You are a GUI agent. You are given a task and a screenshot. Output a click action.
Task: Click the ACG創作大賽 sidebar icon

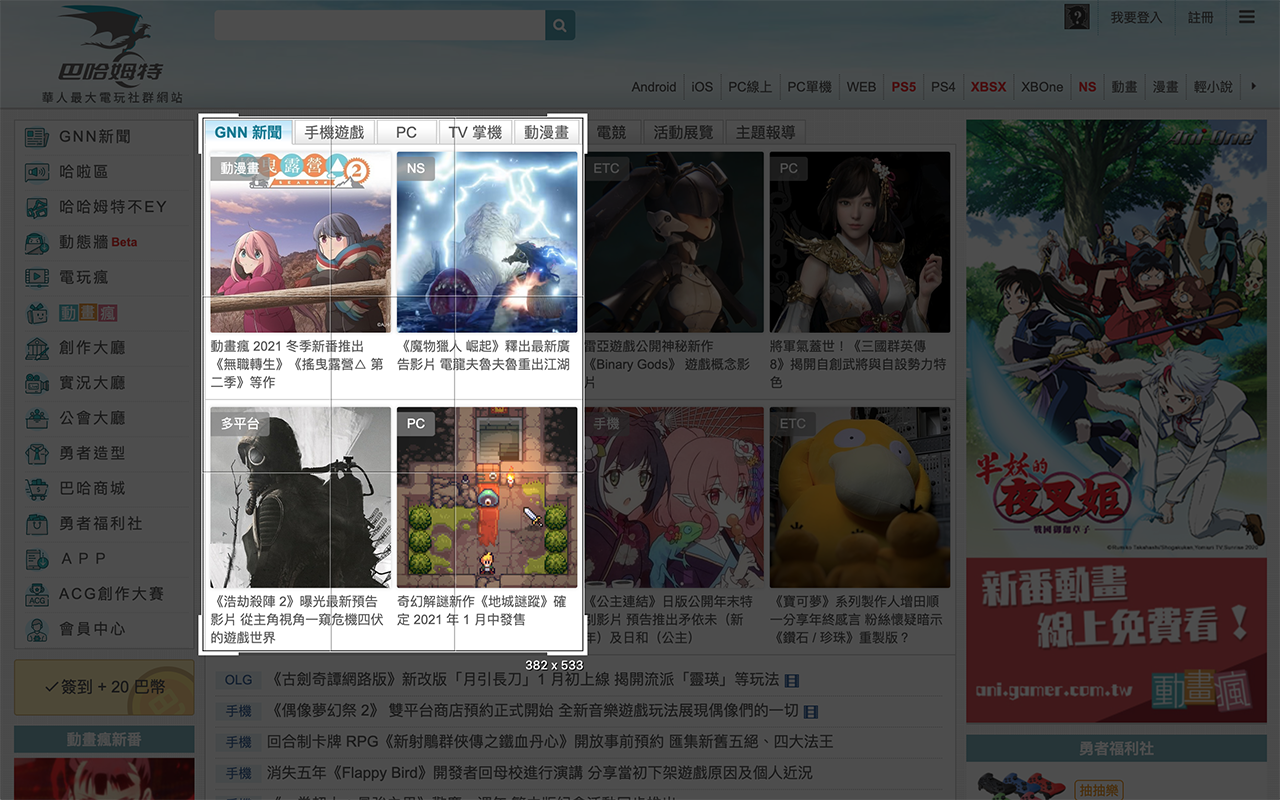(37, 594)
